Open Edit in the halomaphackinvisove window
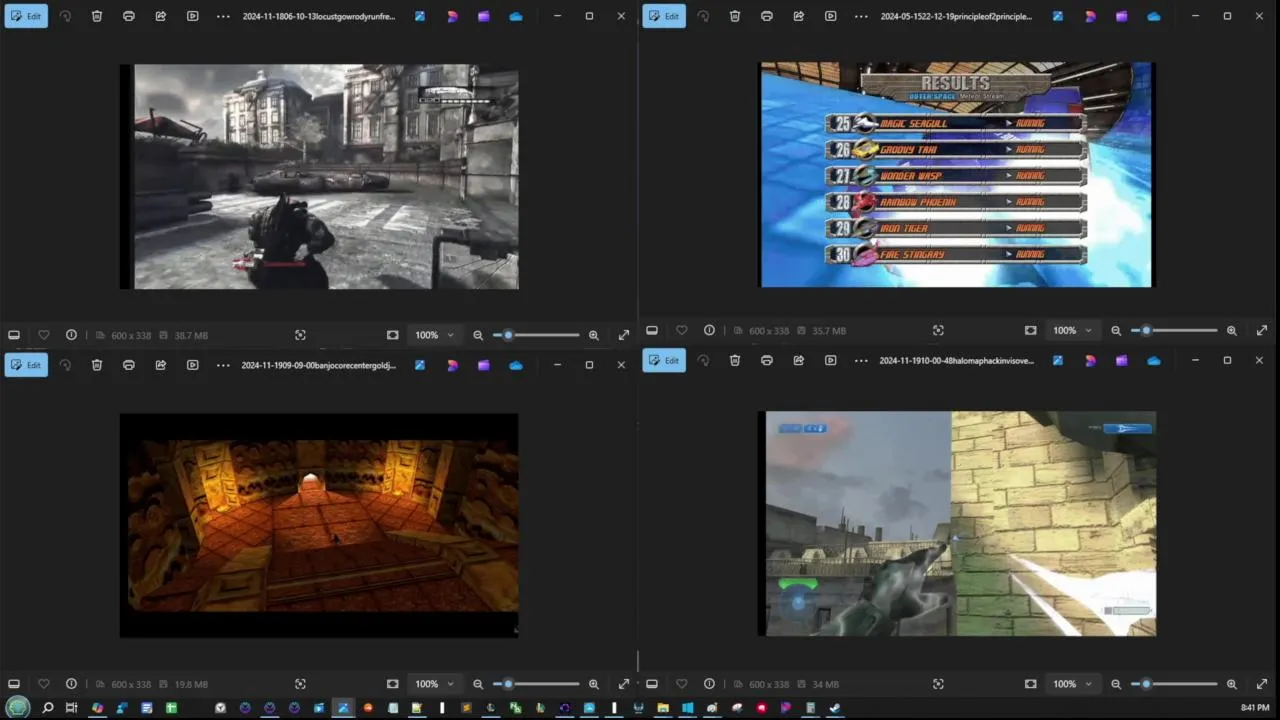Viewport: 1280px width, 720px height. click(x=664, y=360)
